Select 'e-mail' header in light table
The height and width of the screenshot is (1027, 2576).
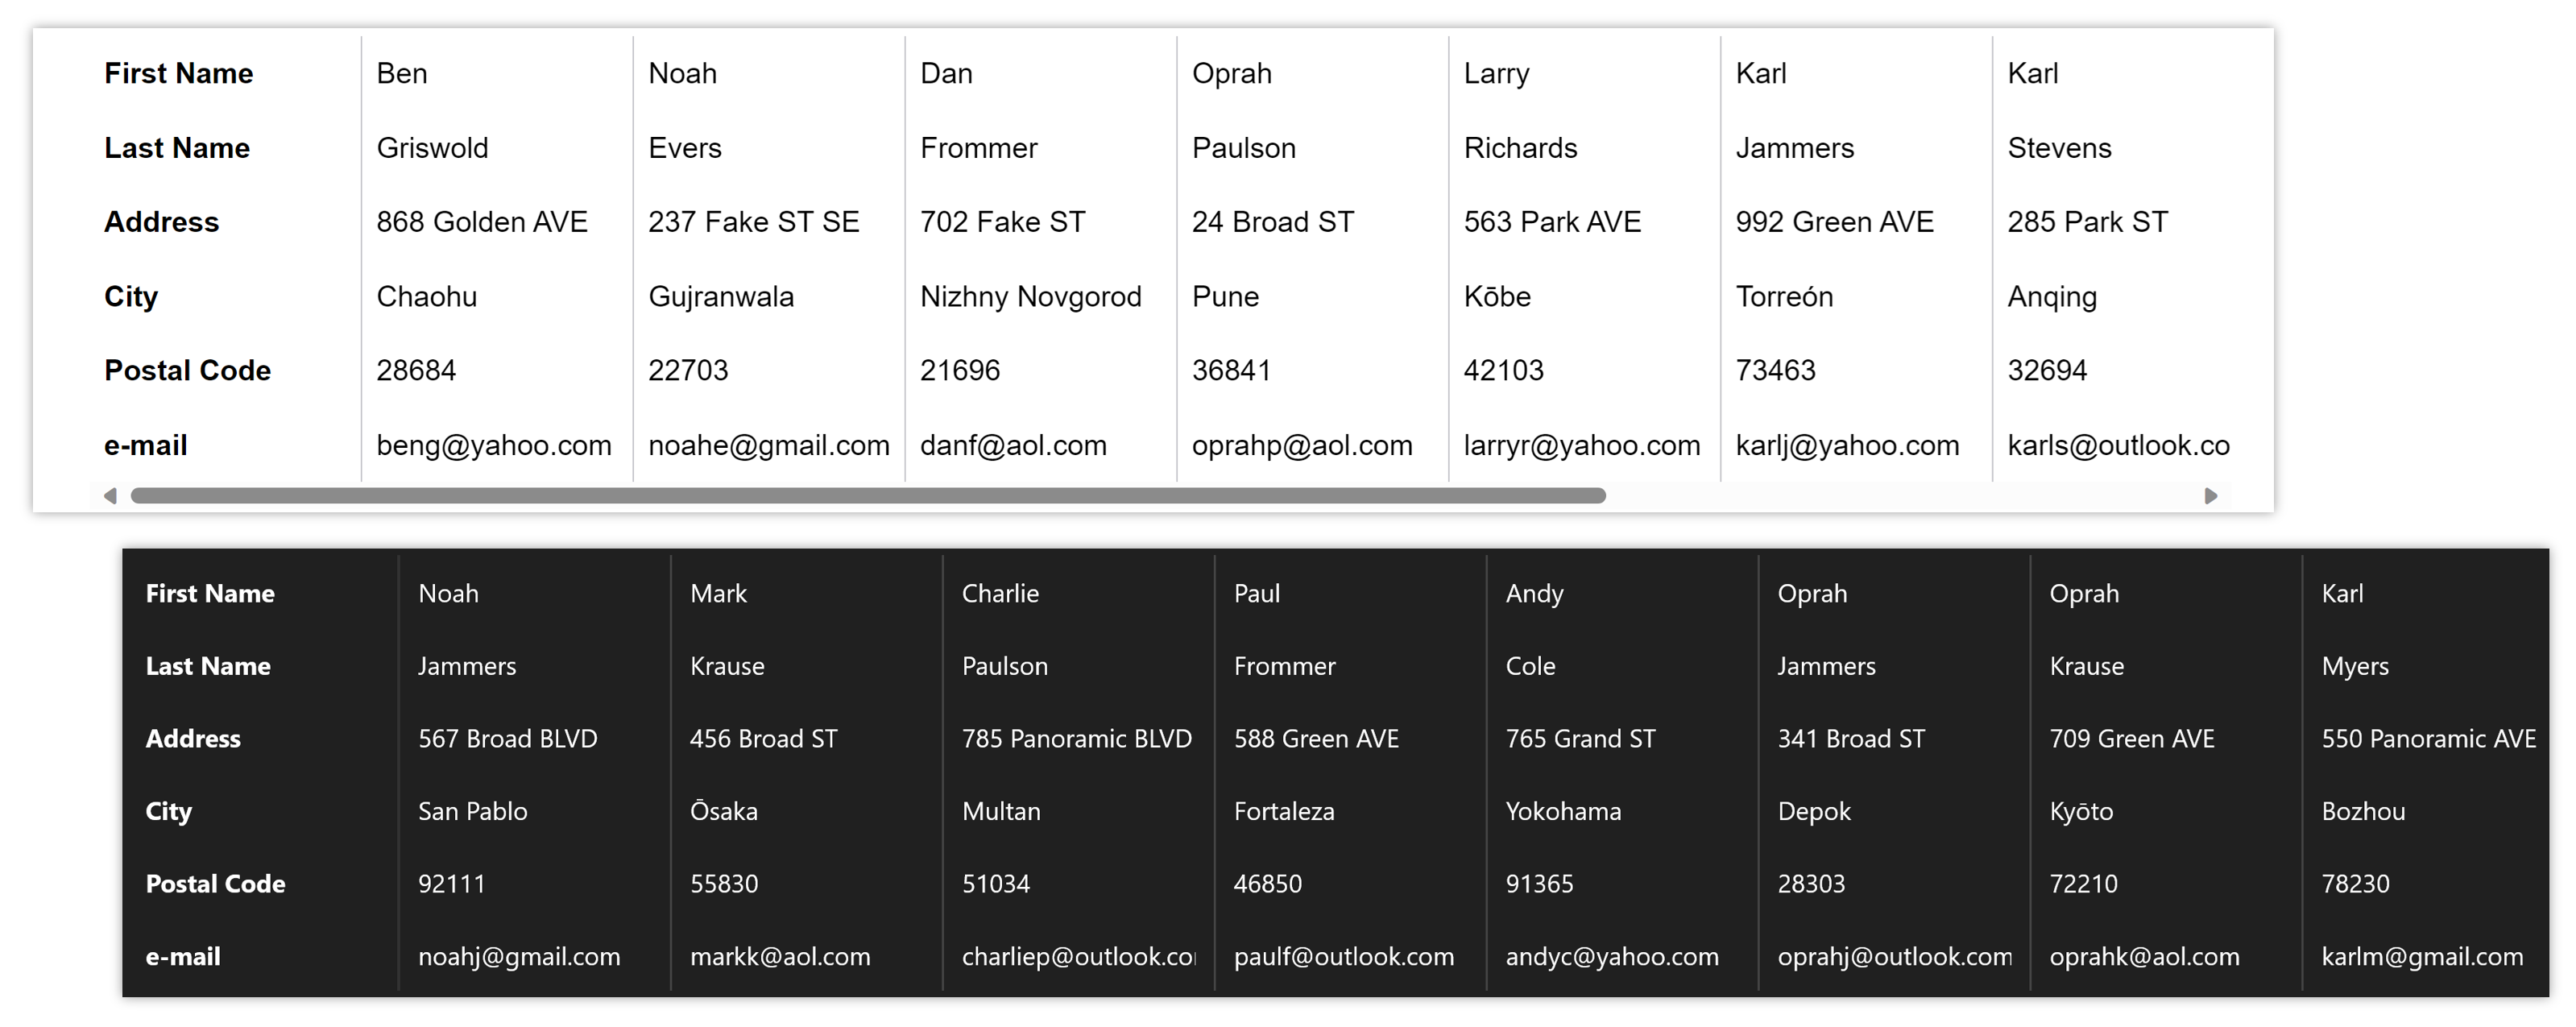tap(146, 446)
